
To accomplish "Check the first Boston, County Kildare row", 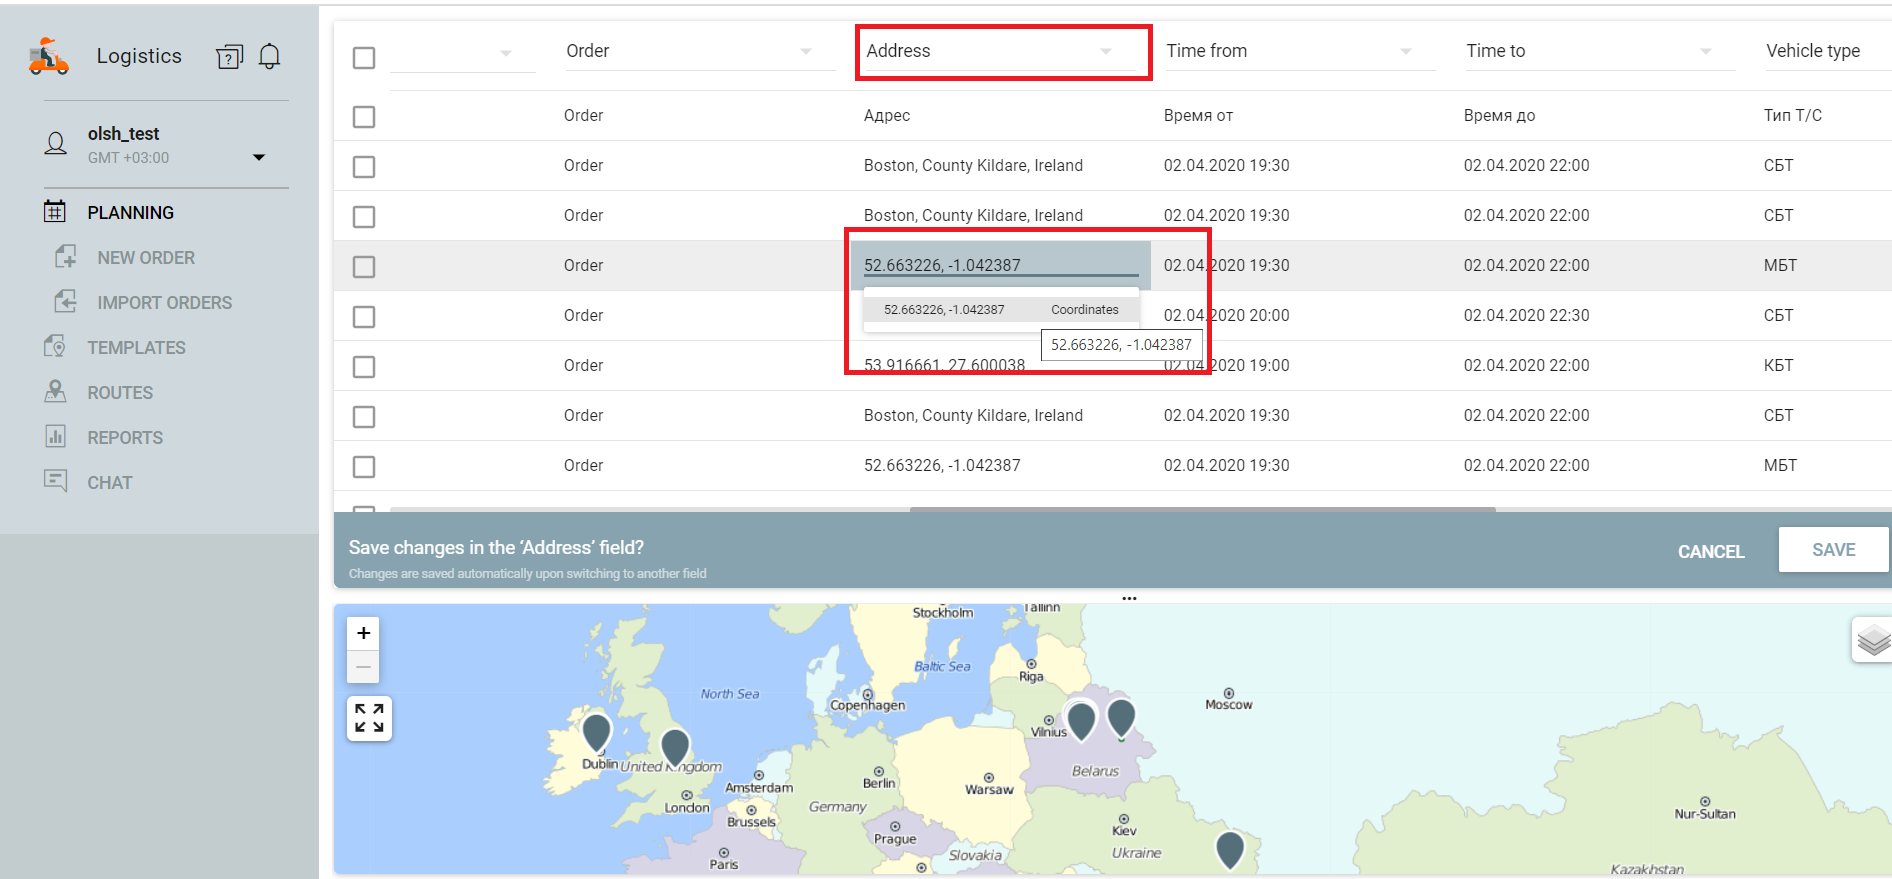I will (364, 167).
